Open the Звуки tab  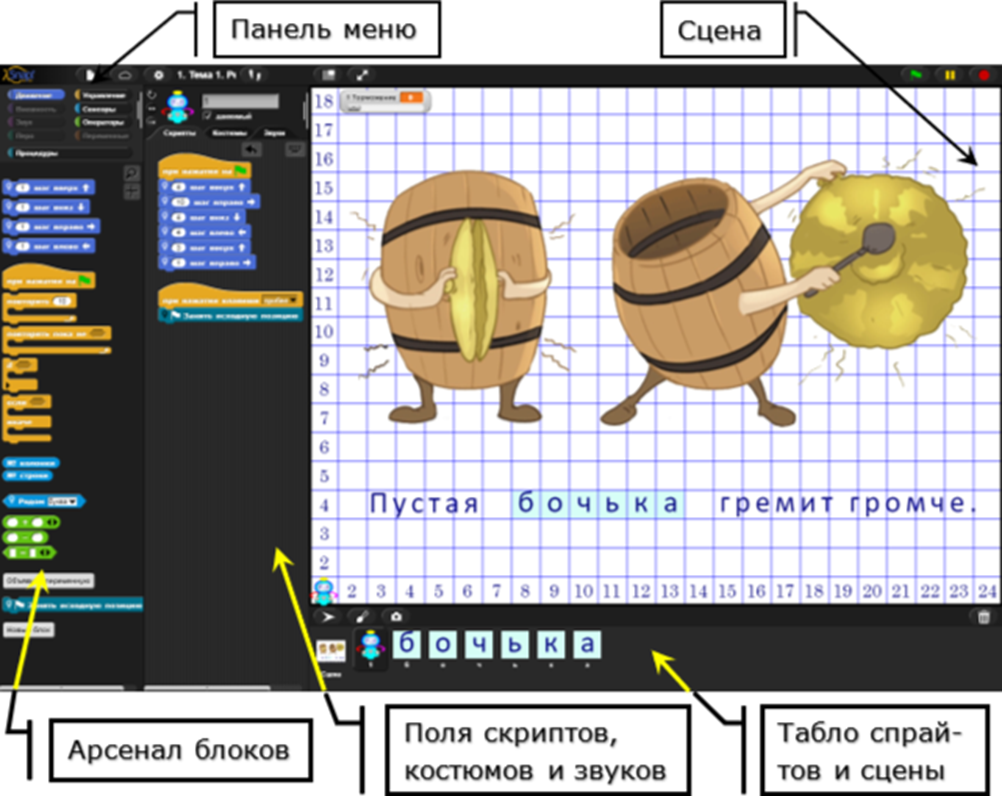pyautogui.click(x=275, y=133)
